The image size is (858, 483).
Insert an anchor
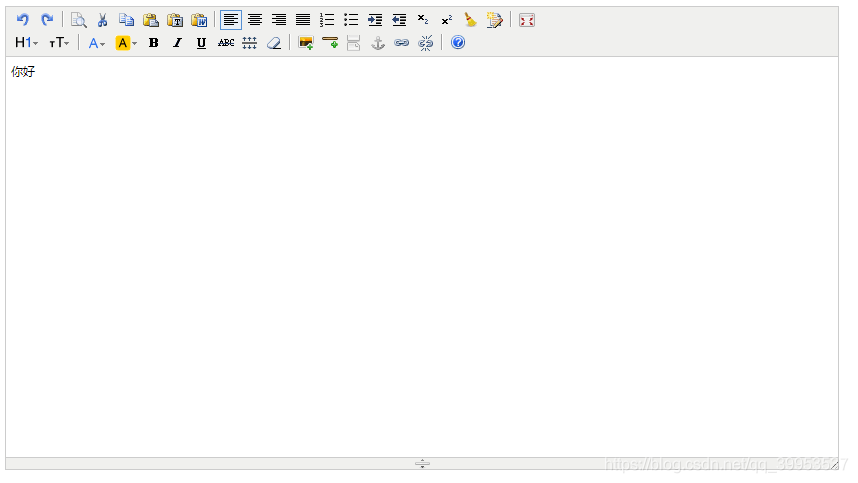[378, 43]
